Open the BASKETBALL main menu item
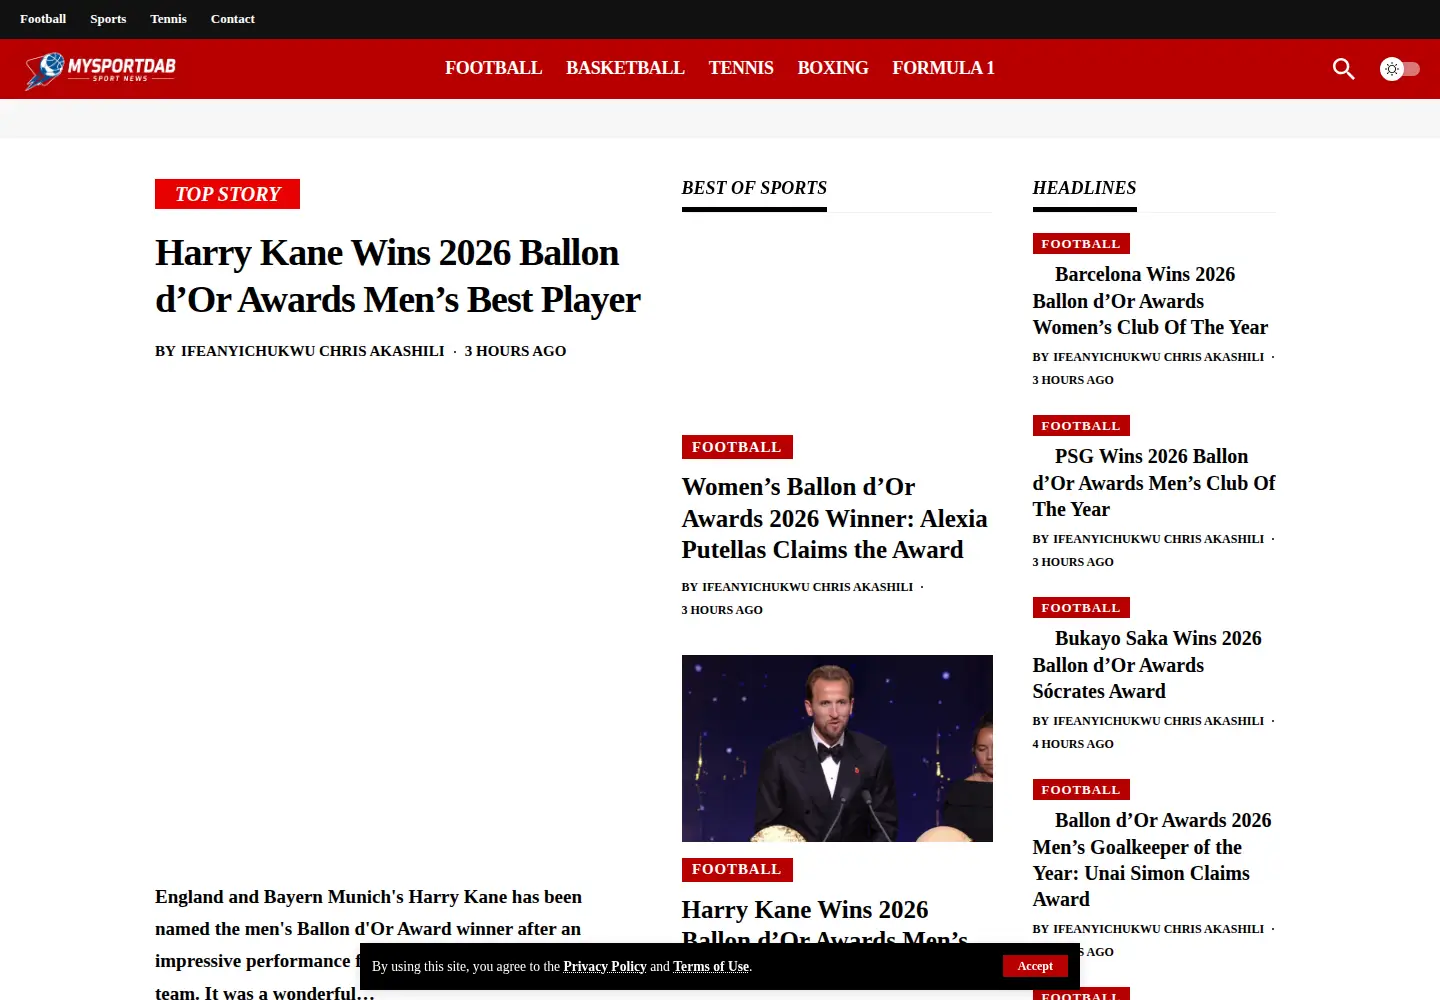 625,68
